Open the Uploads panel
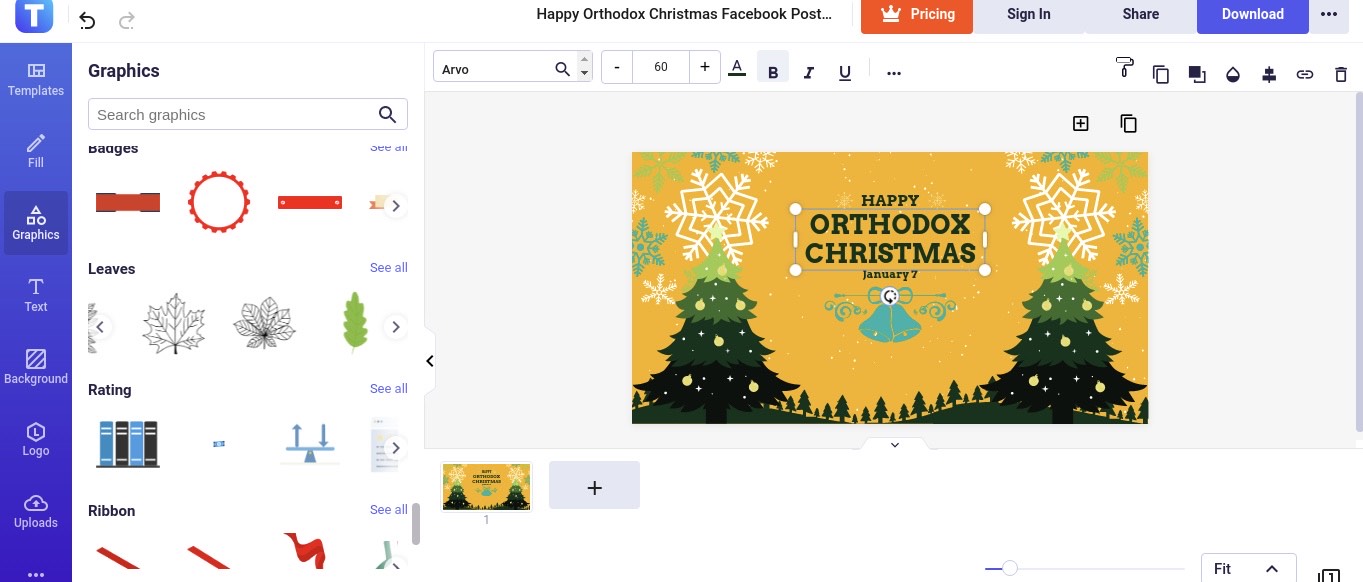1363x582 pixels. pos(36,511)
